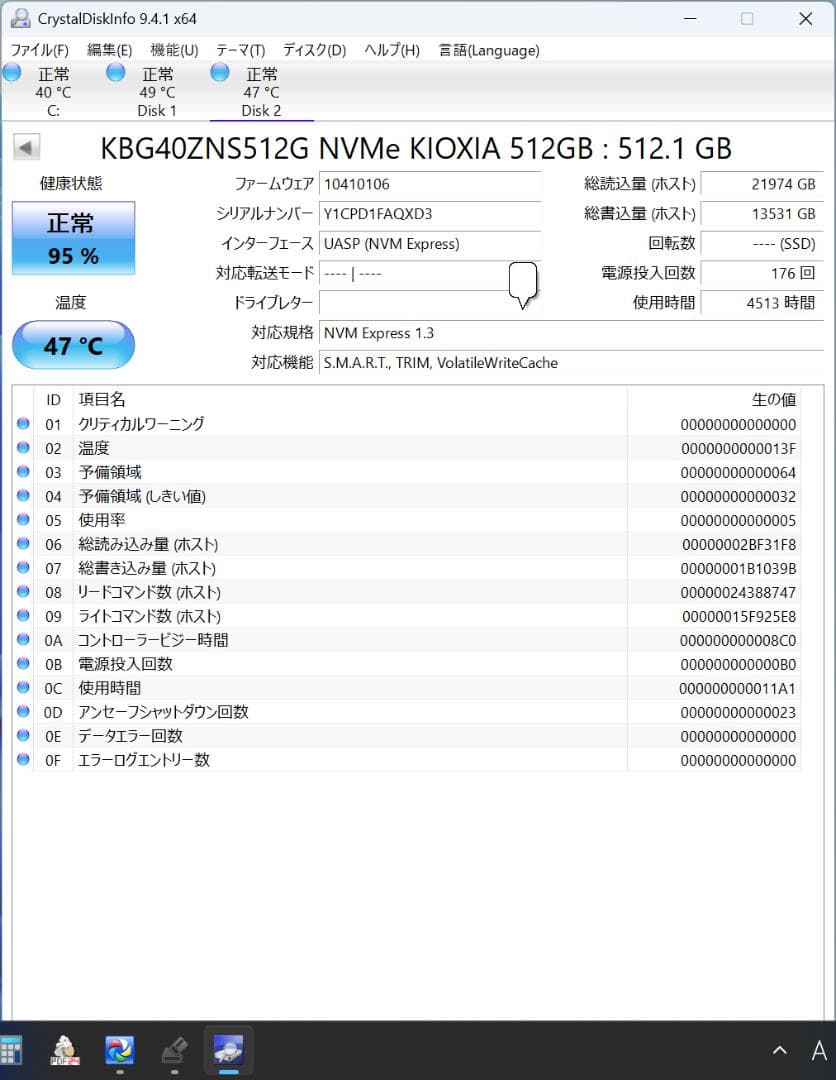Launch PDF24 from the taskbar
Image resolution: width=836 pixels, height=1080 pixels.
pos(64,1049)
